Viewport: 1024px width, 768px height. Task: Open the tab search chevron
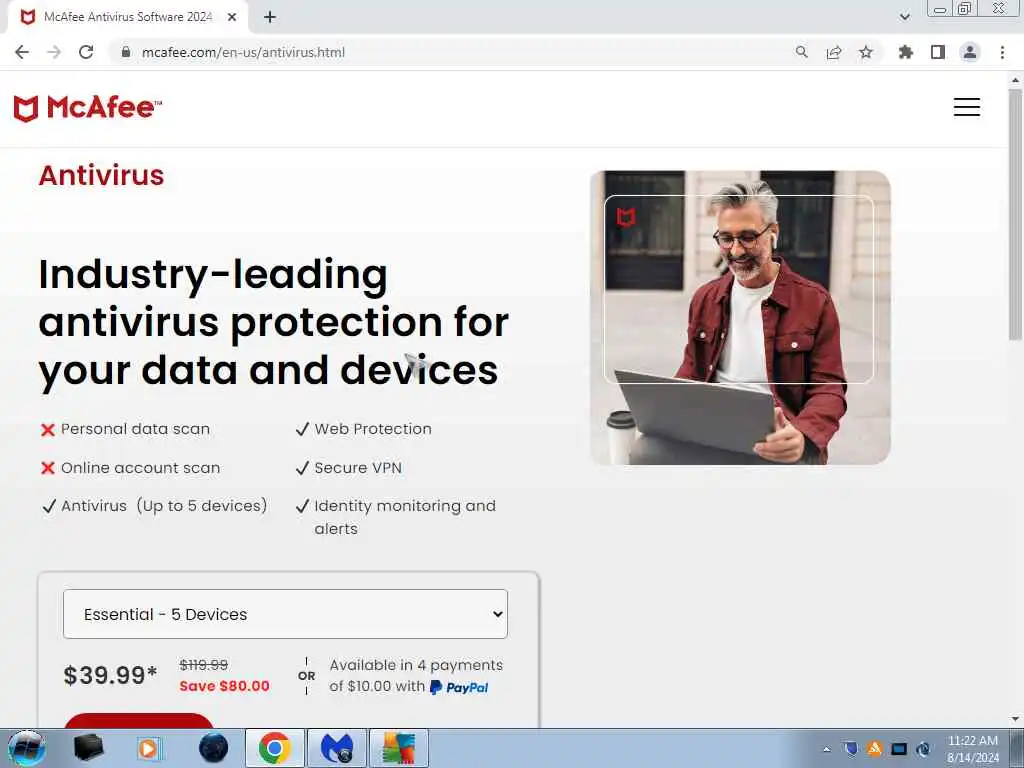[x=904, y=17]
